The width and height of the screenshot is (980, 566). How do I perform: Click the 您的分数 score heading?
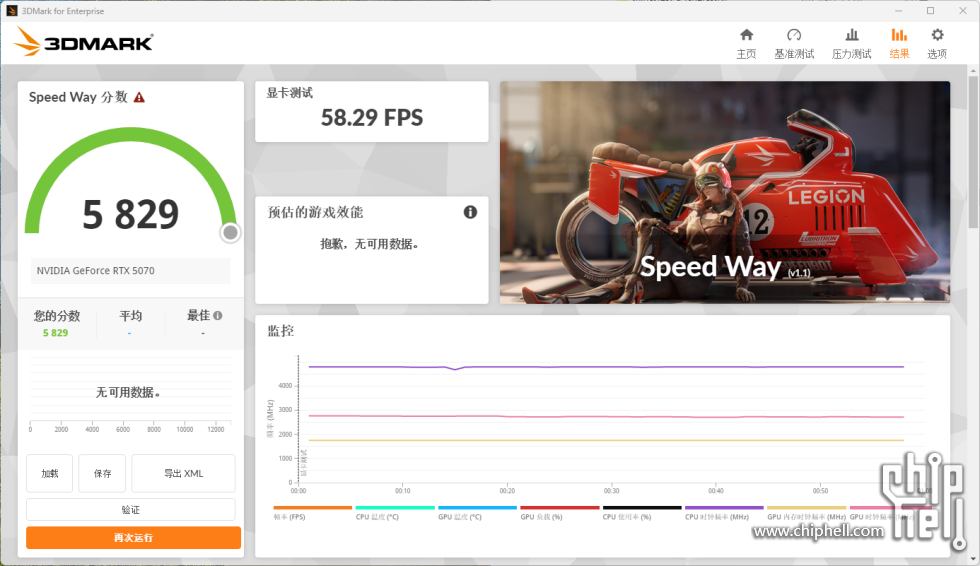click(x=57, y=315)
